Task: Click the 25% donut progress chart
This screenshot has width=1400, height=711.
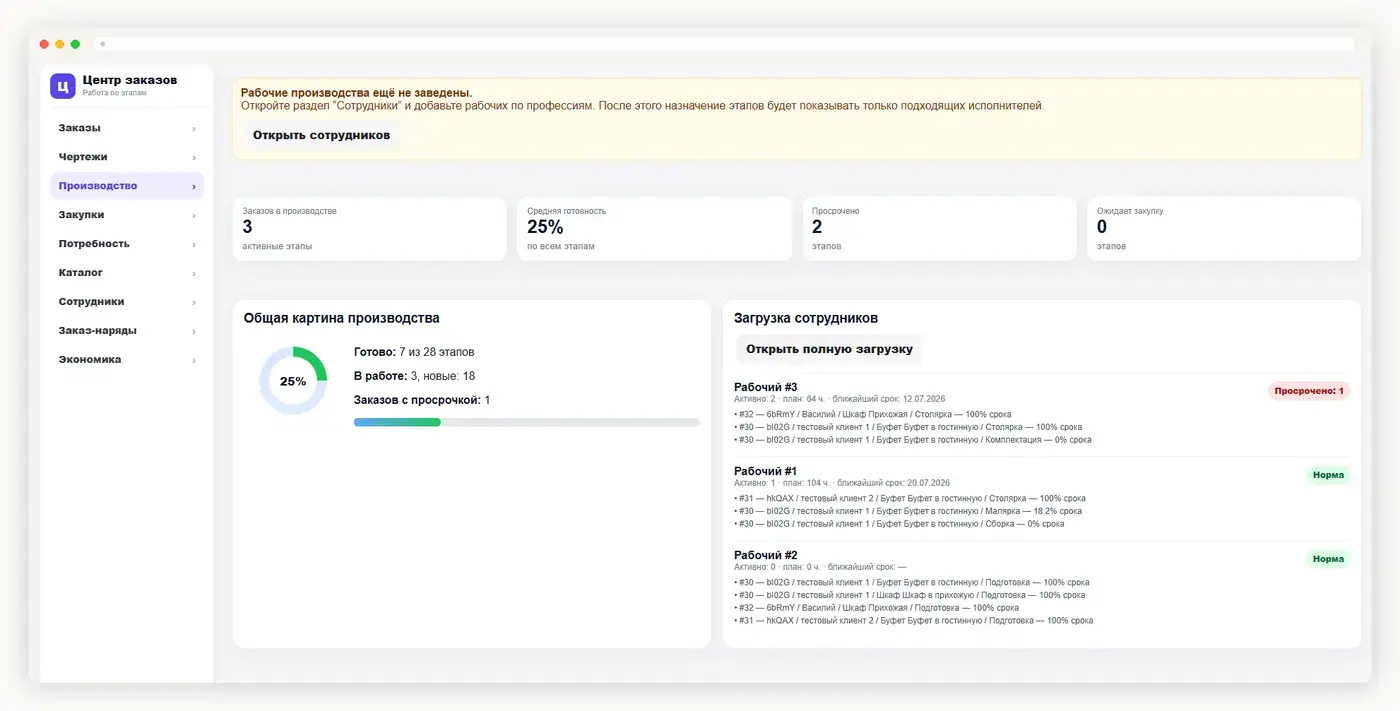Action: click(x=293, y=381)
